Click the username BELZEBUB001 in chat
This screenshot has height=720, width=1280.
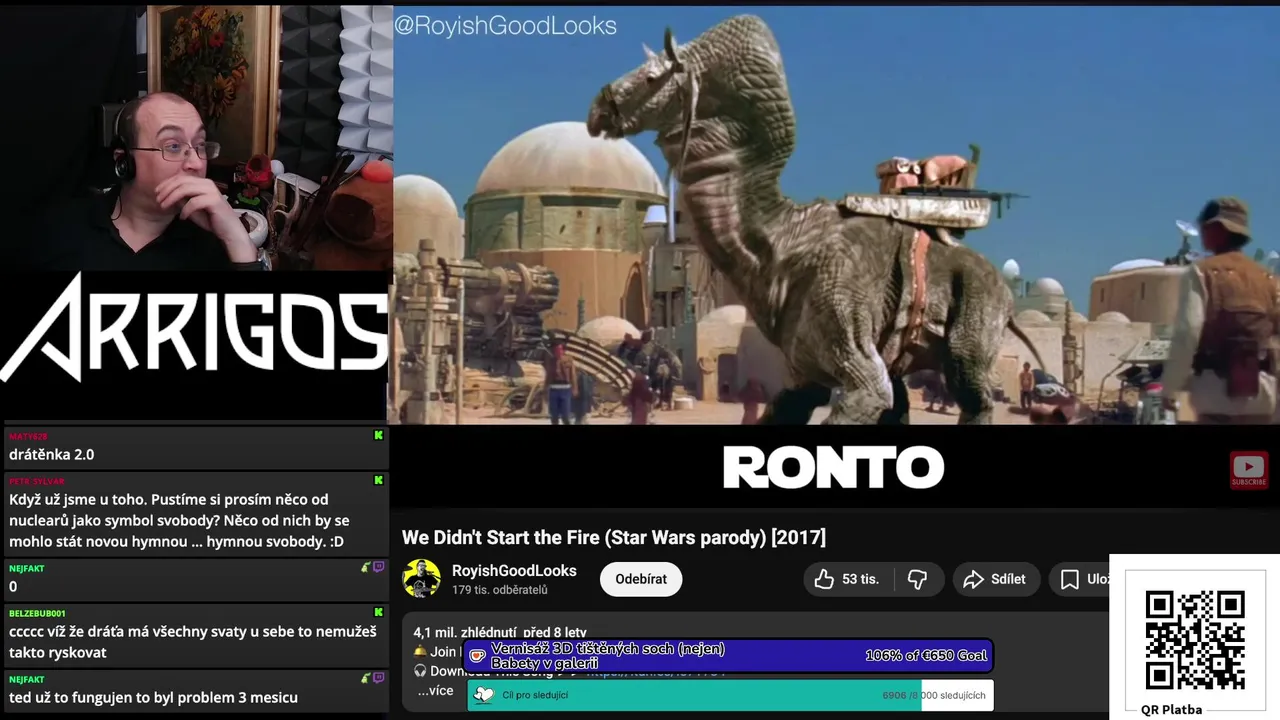[37, 613]
